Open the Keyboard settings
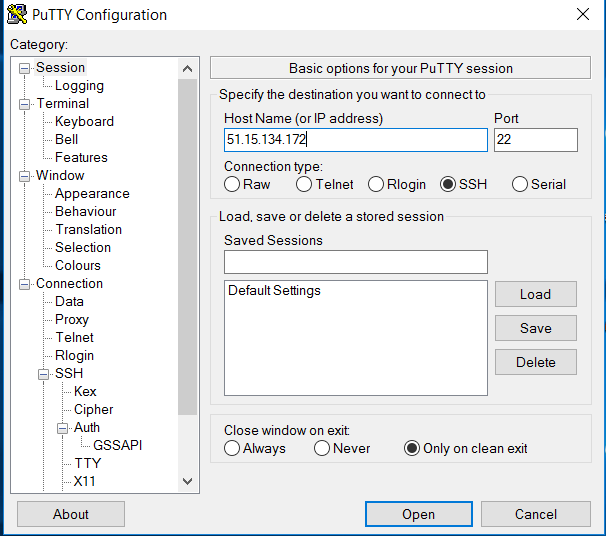The height and width of the screenshot is (536, 606). (84, 121)
